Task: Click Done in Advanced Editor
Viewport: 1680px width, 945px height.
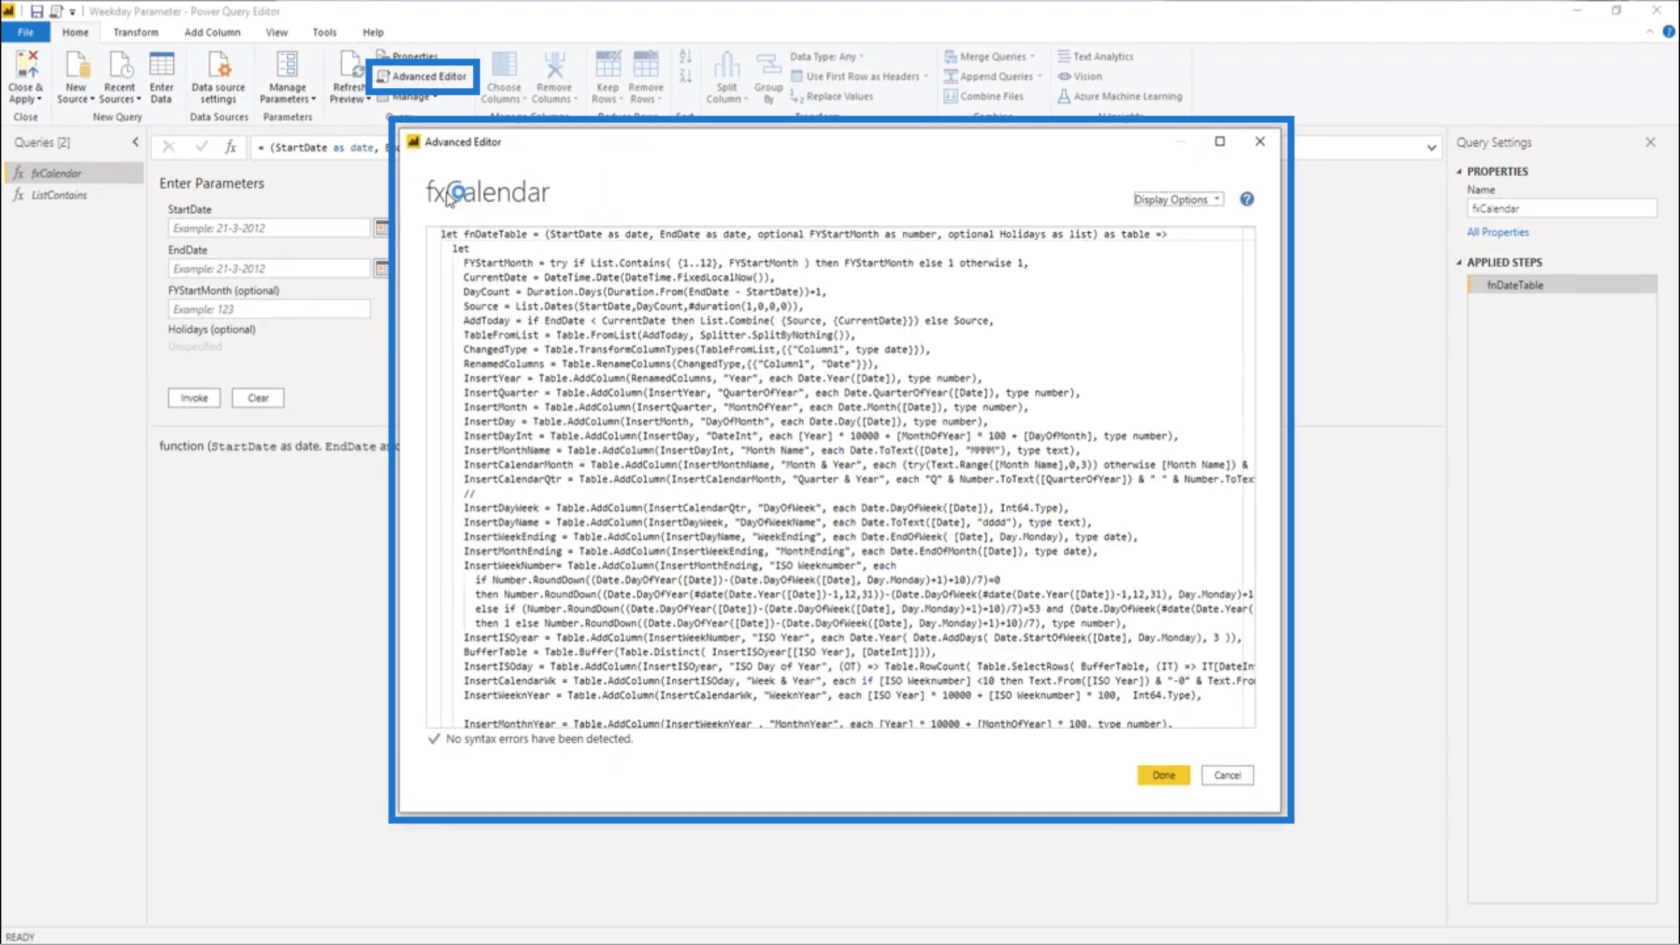Action: [x=1163, y=775]
